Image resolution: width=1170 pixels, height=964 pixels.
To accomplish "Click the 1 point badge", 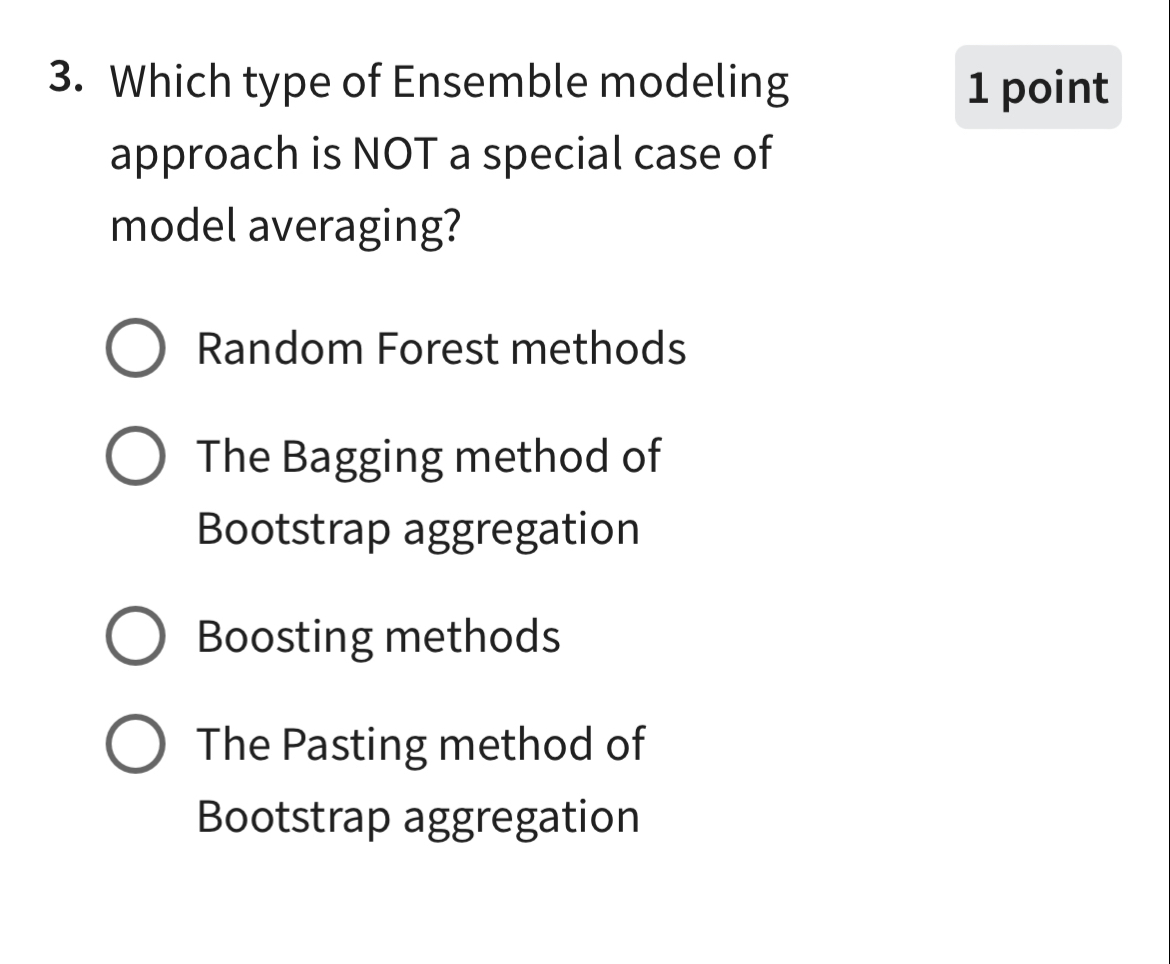I will (x=1037, y=88).
